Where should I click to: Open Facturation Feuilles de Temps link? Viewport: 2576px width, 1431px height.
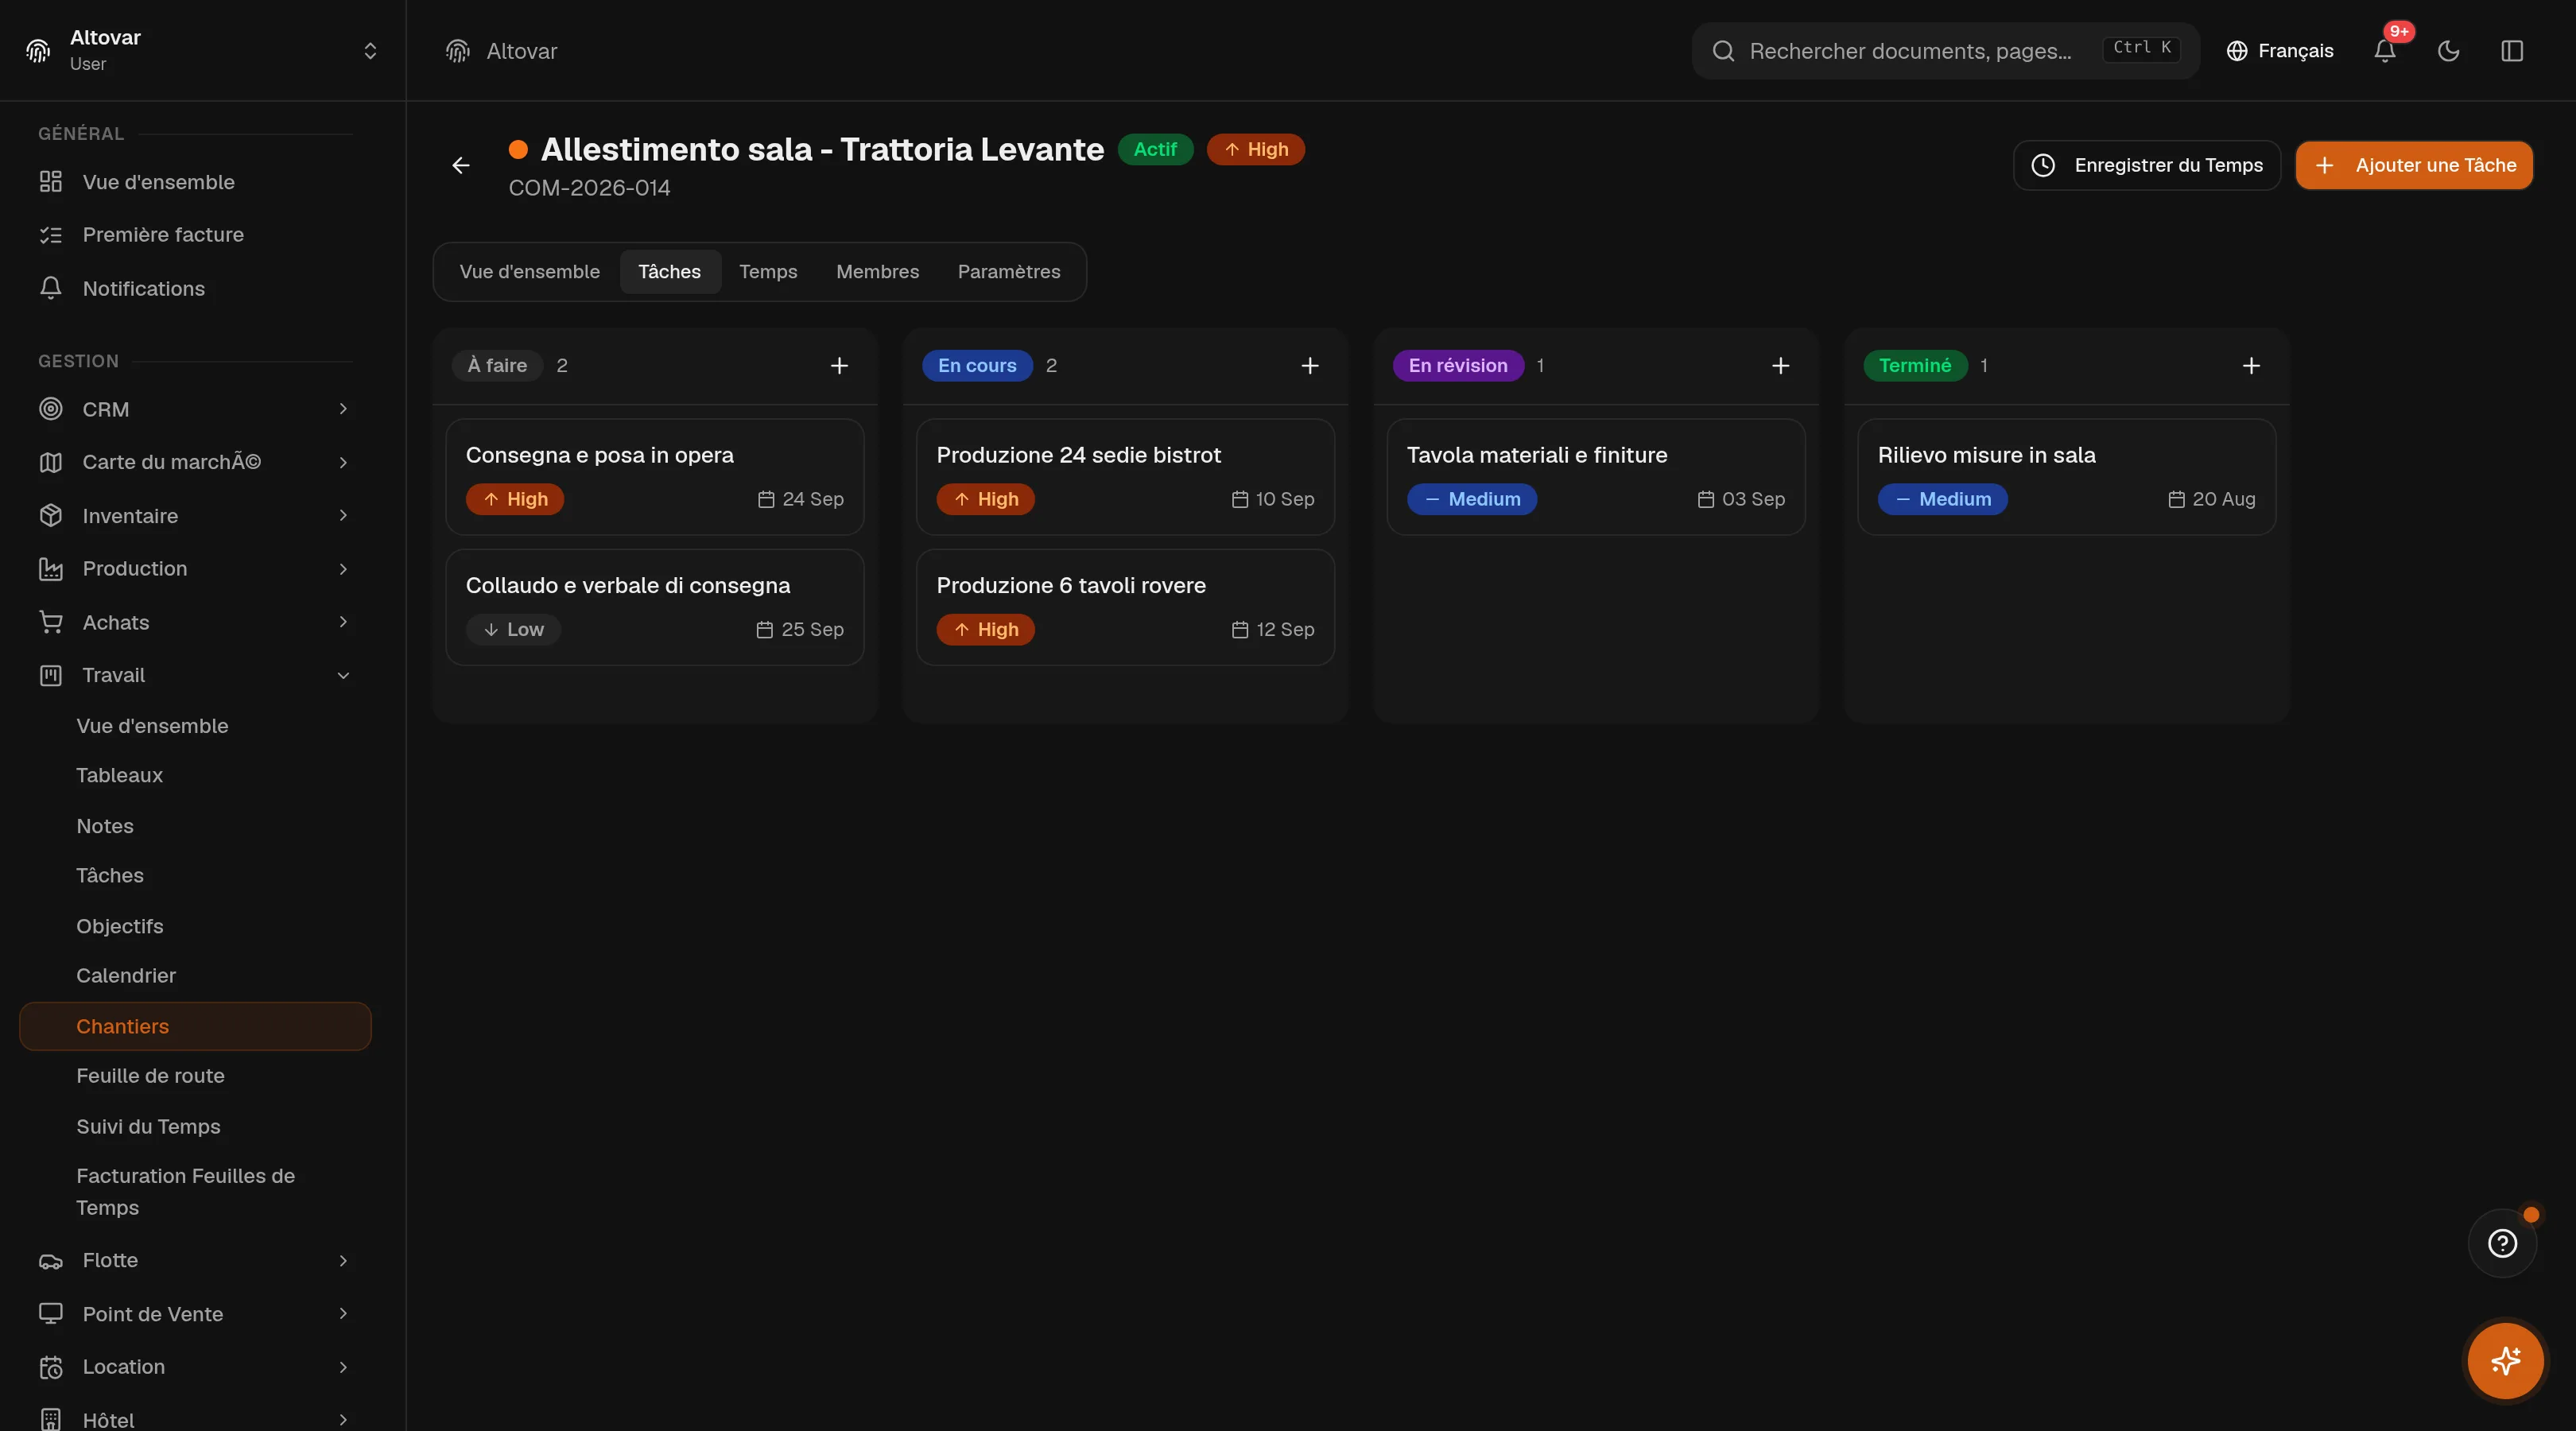[185, 1192]
